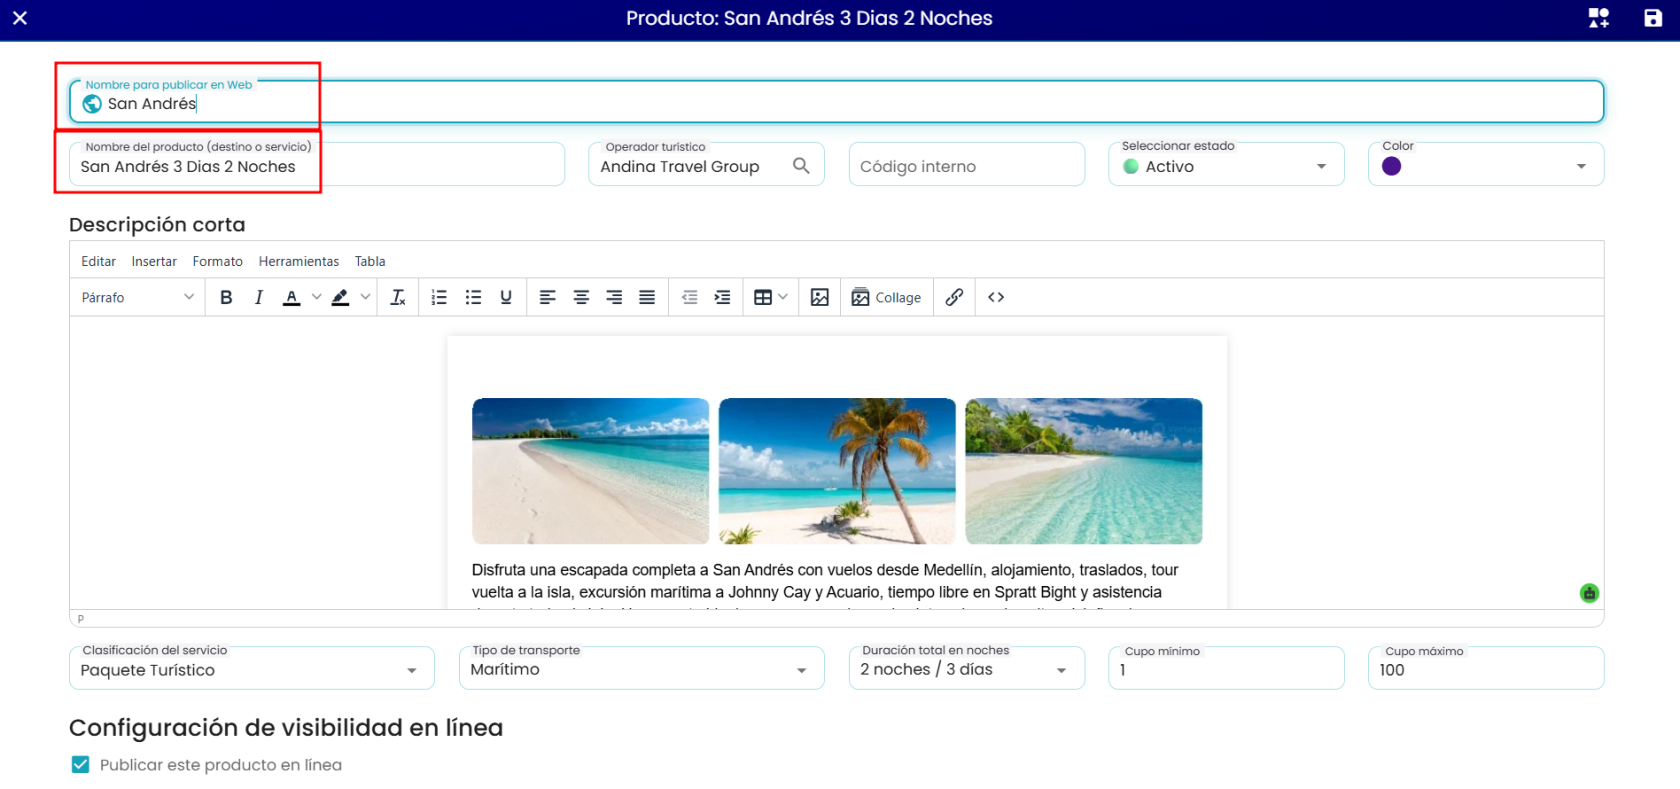Open the Insertar menu

154,261
